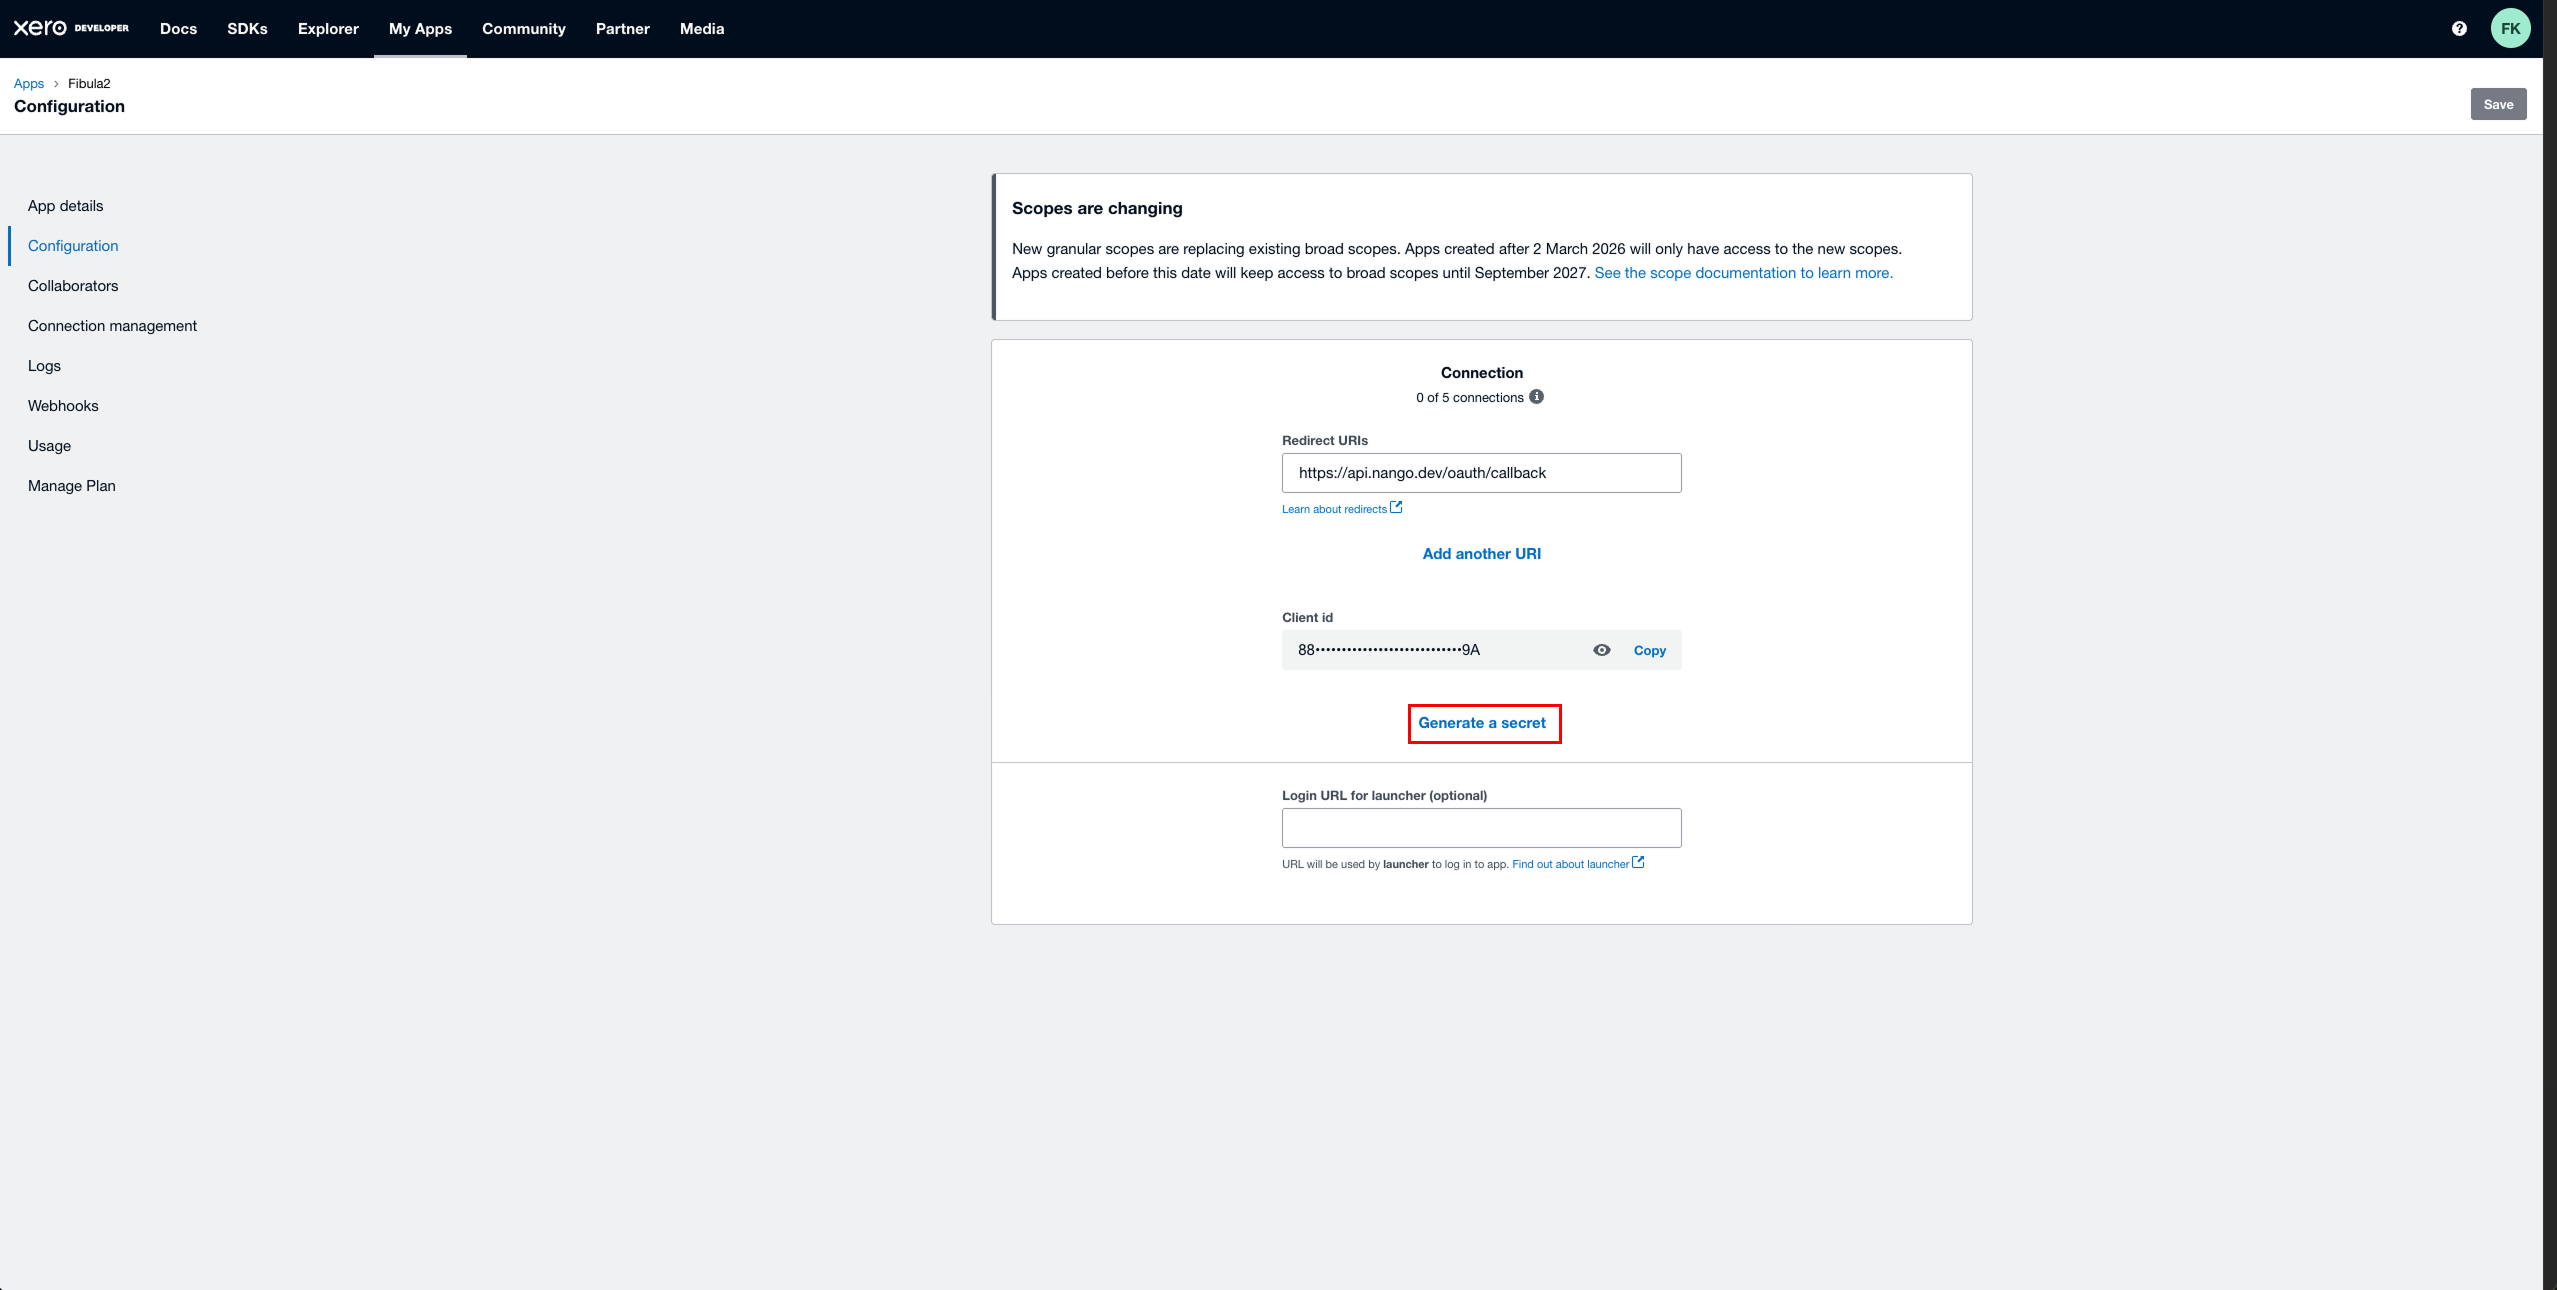Open the Docs menu
The image size is (2557, 1290).
point(178,29)
